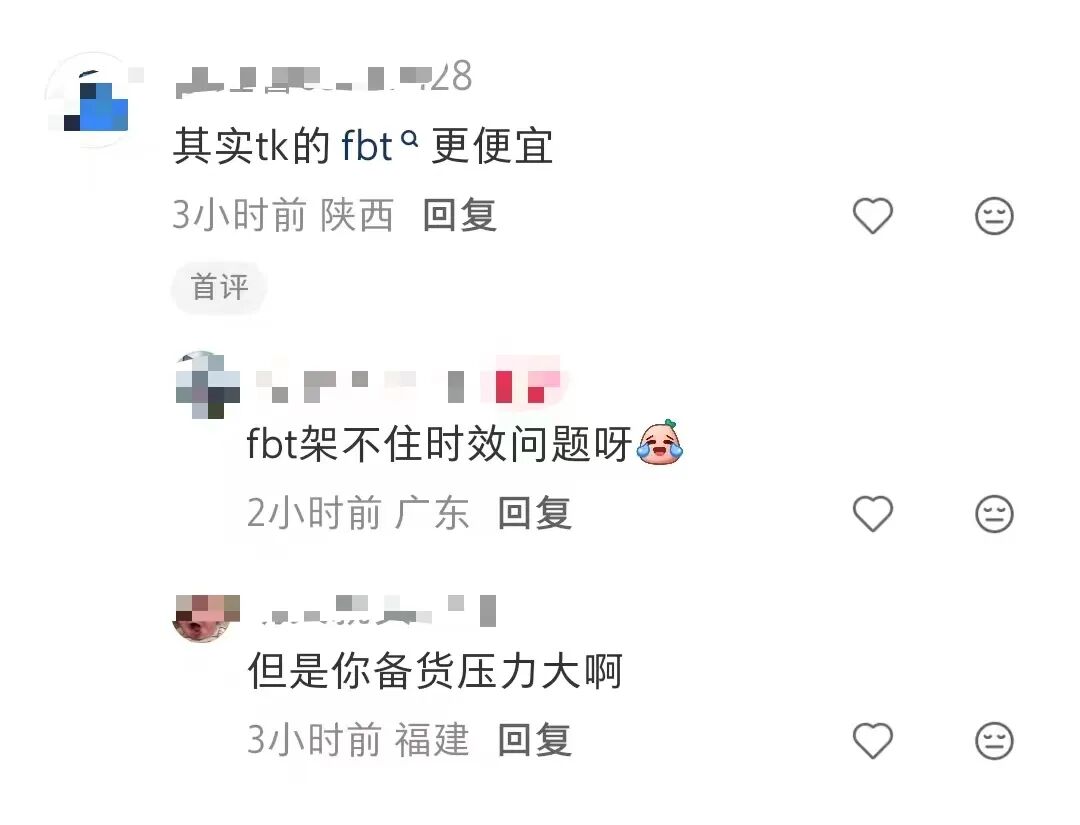The image size is (1080, 825).
Task: Select the comment text 其实tk的fbt更便宜
Action: [363, 146]
